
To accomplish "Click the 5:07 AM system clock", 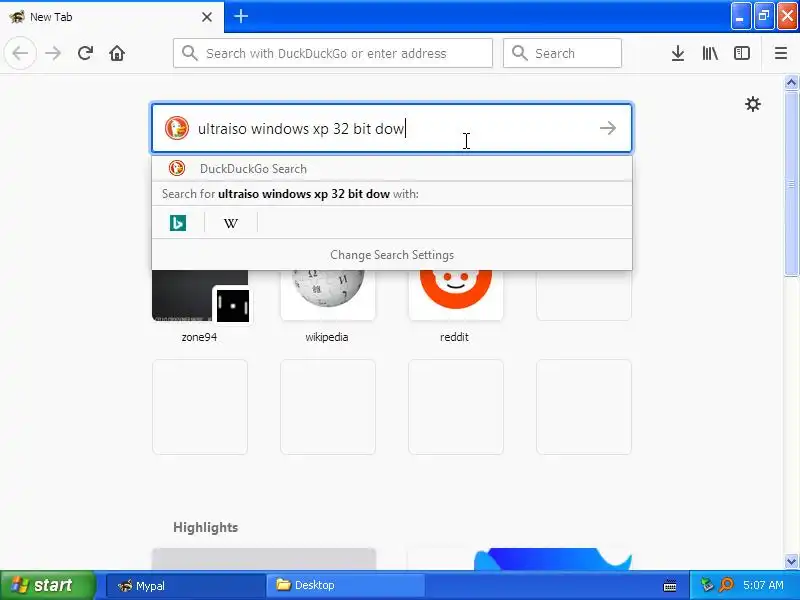I will (x=763, y=585).
